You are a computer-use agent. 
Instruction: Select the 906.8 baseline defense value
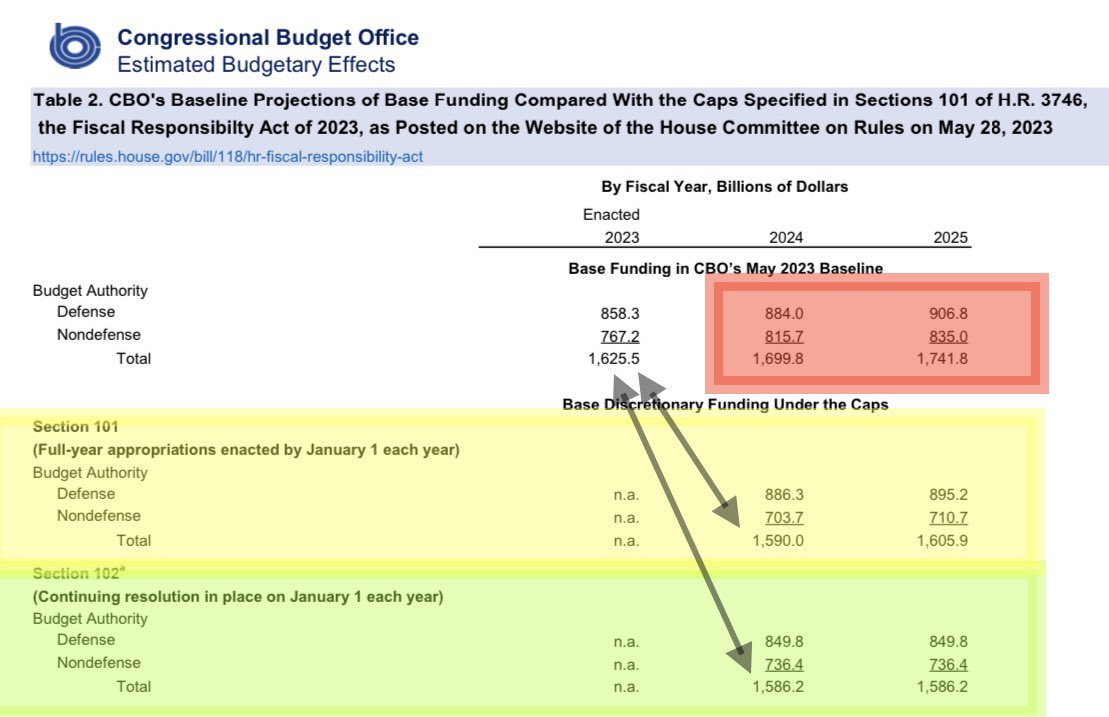(x=948, y=313)
